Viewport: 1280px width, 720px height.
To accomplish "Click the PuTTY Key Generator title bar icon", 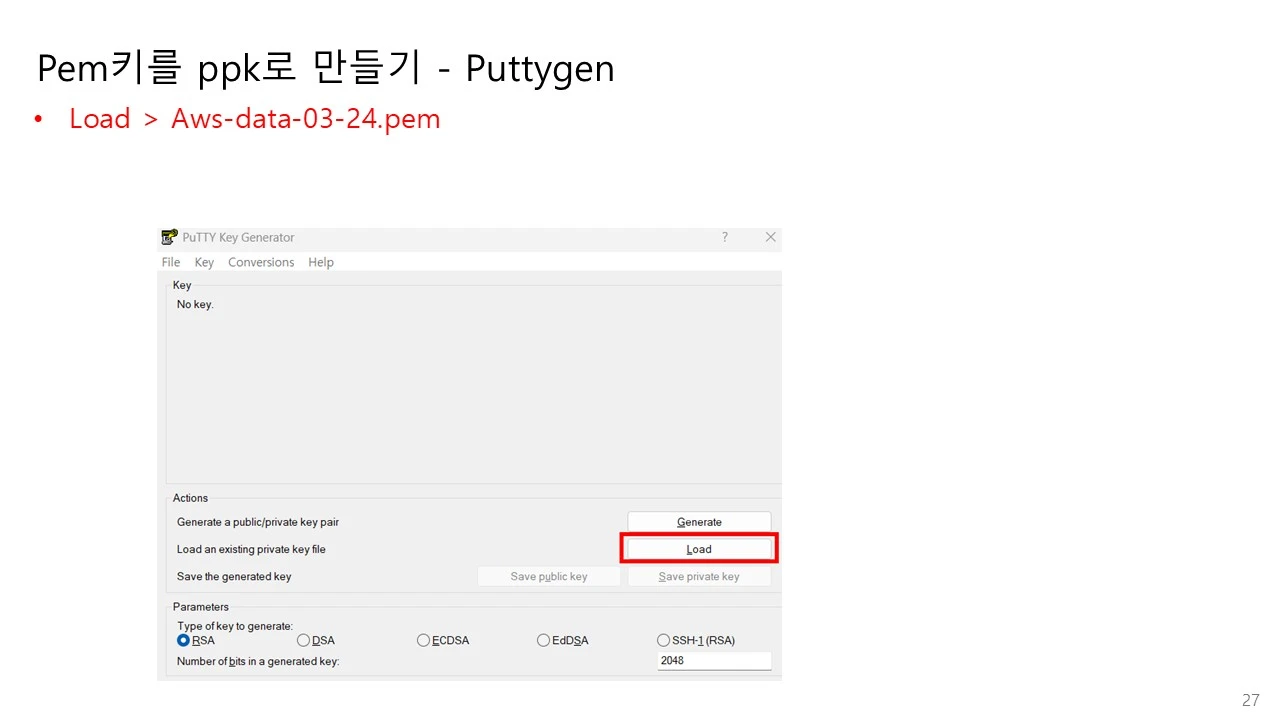I will [x=169, y=237].
